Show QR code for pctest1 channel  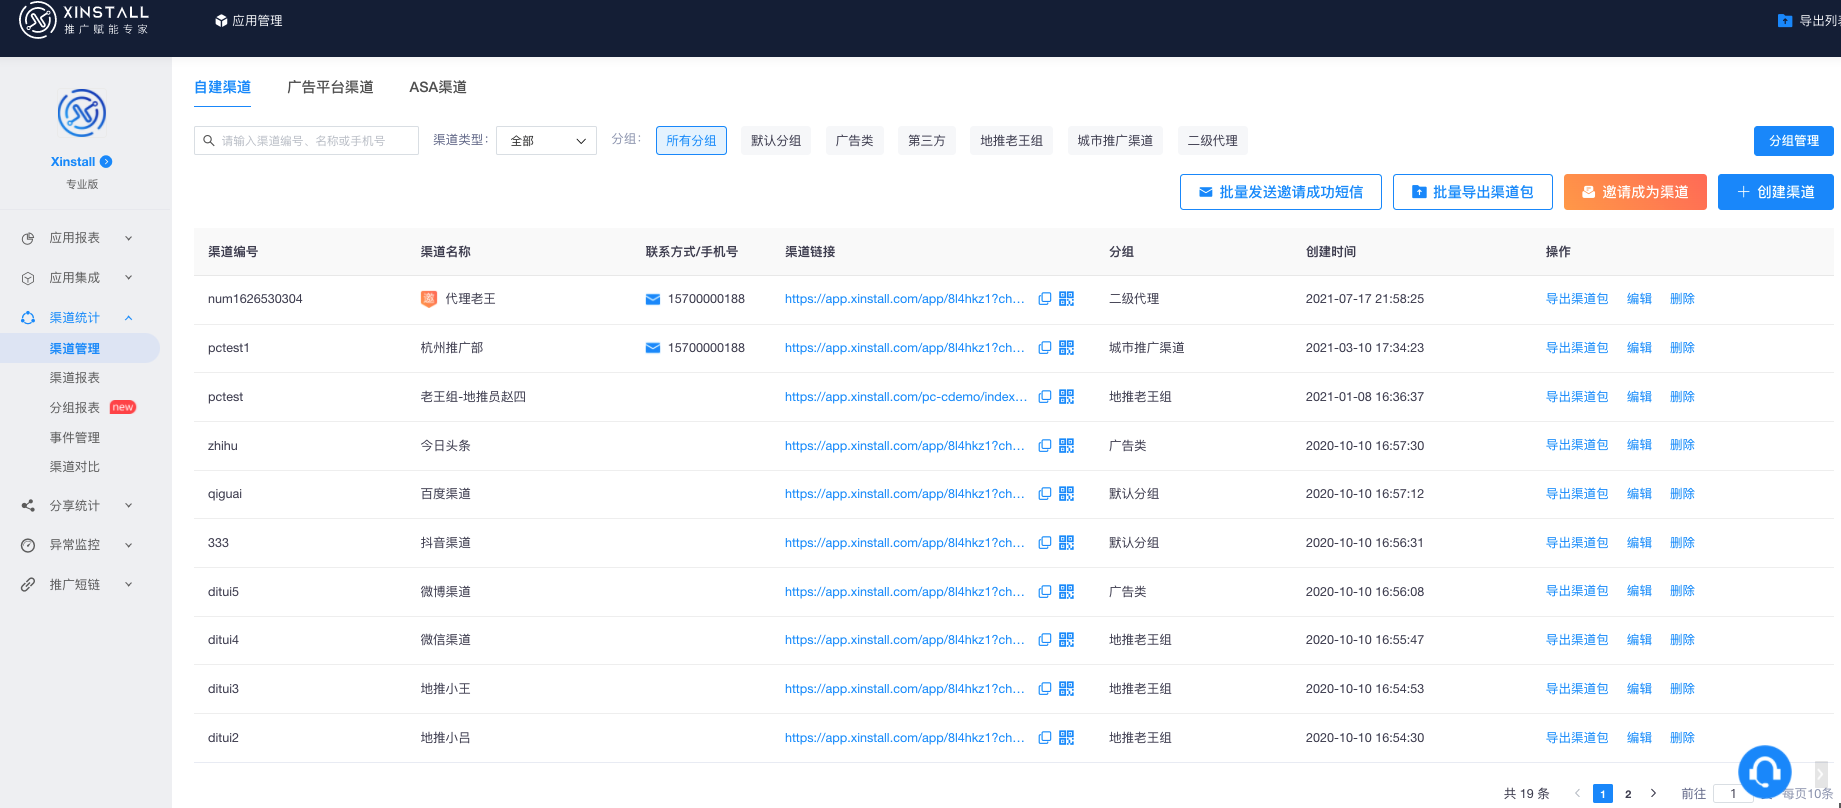(x=1066, y=348)
